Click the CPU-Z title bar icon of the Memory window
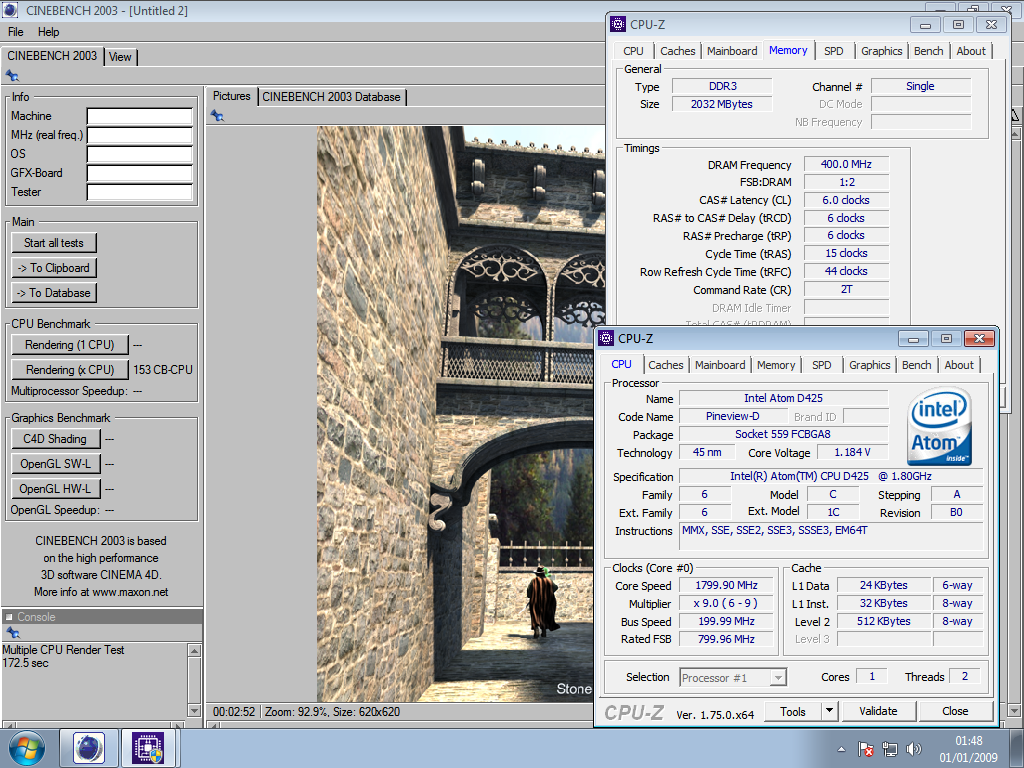The height and width of the screenshot is (768, 1024). click(x=618, y=24)
